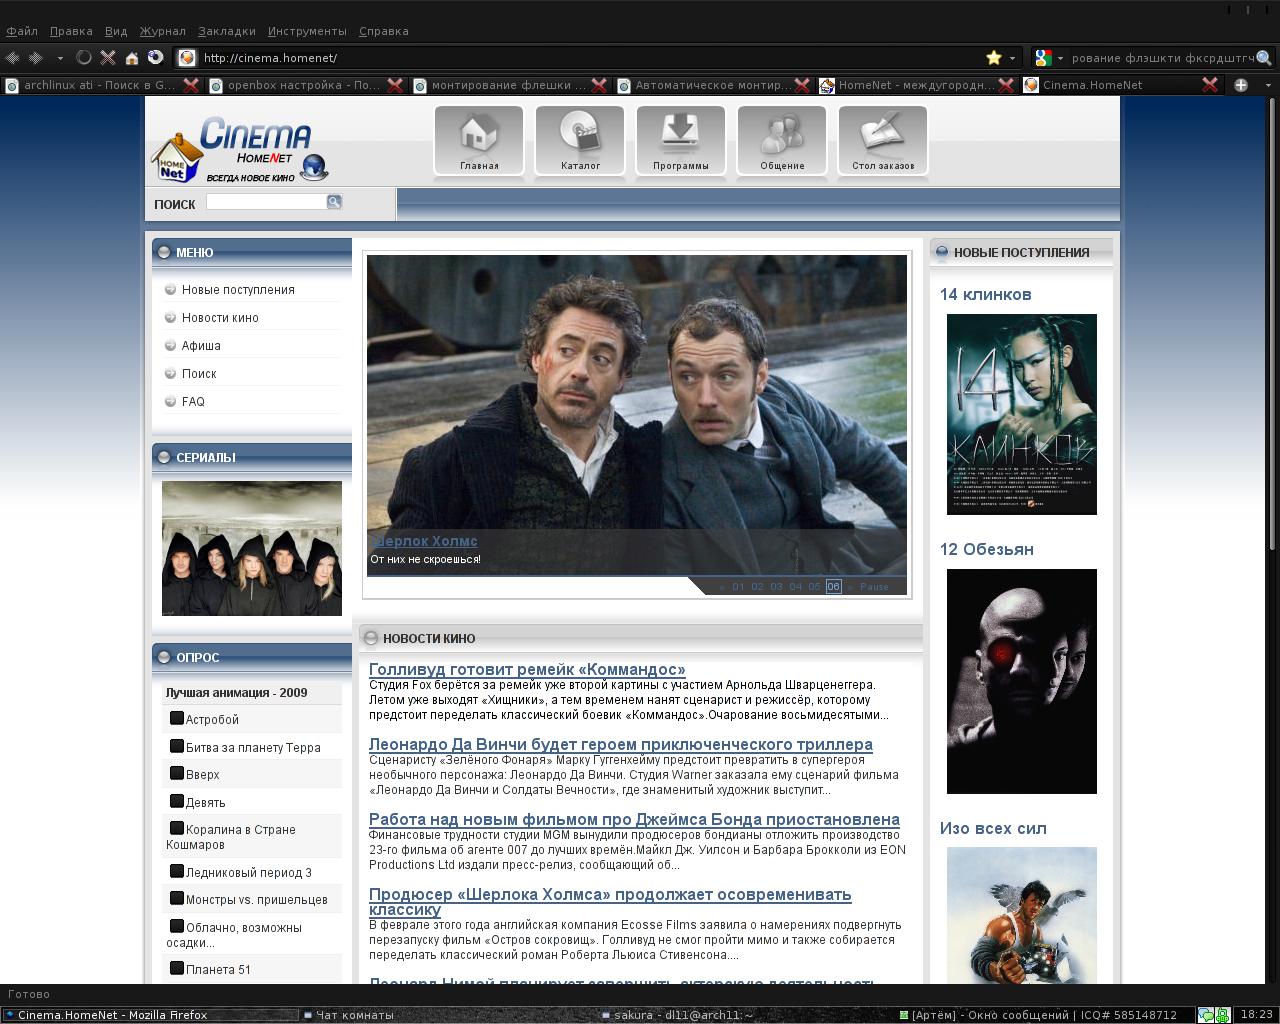Open the Справка menu
Viewport: 1280px width, 1024px height.
(x=383, y=31)
